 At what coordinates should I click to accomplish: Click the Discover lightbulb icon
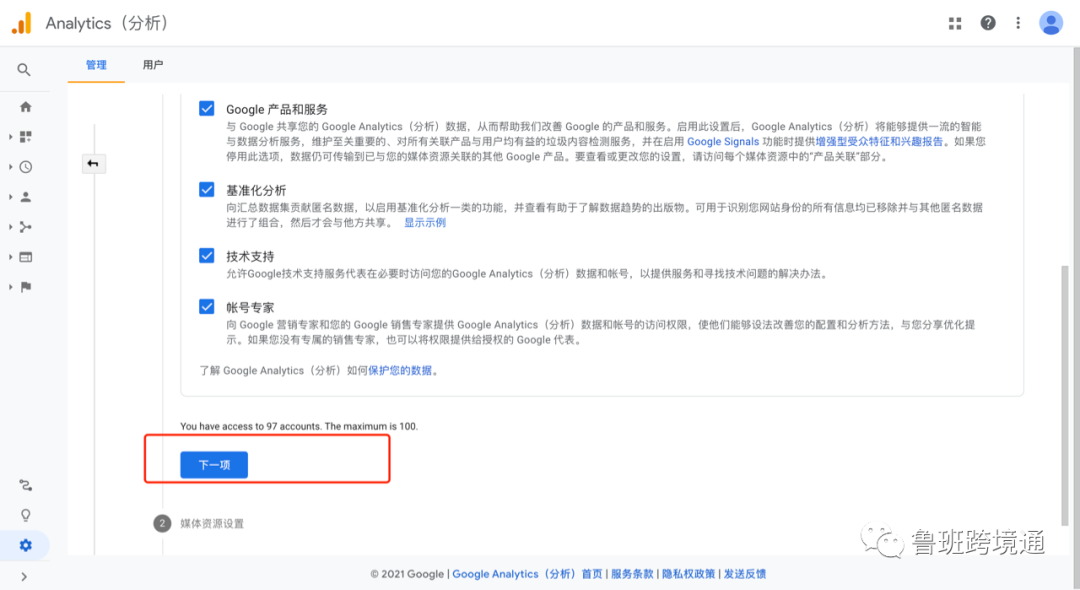coord(26,515)
